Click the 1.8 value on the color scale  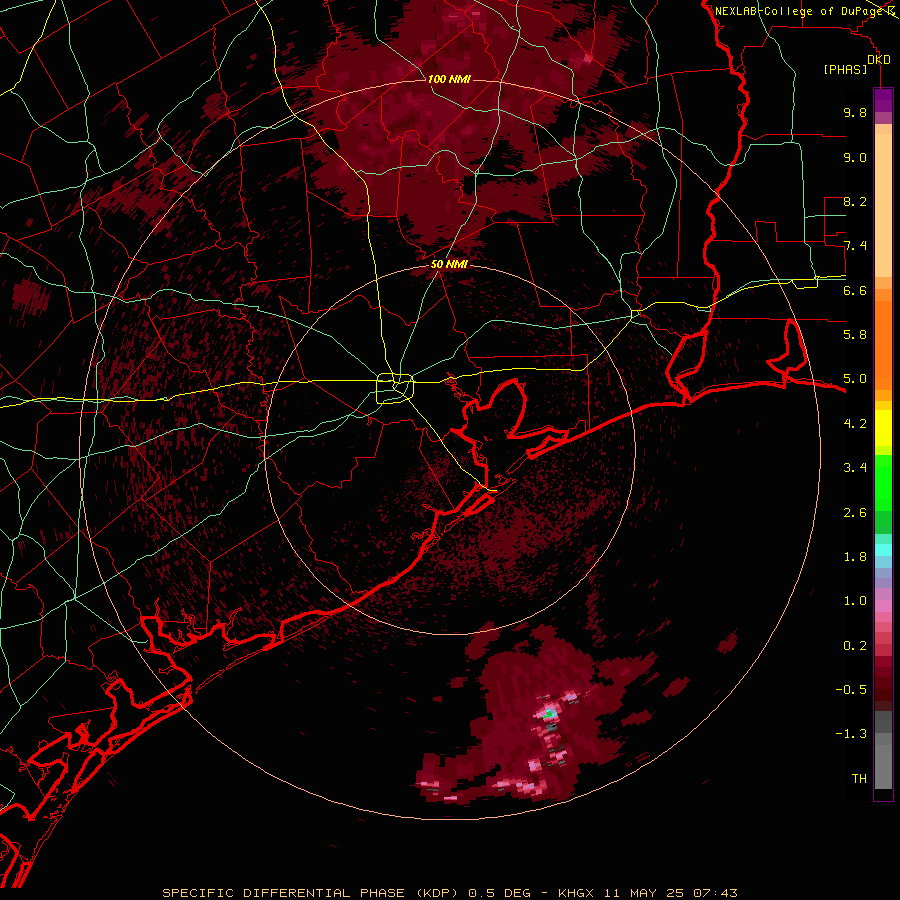(855, 557)
